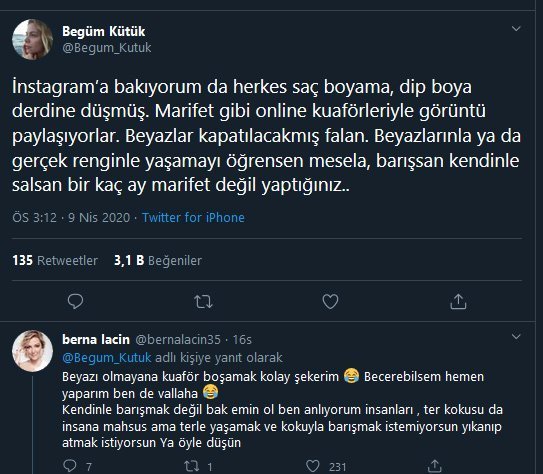Open berna lacin's profile picture
The width and height of the screenshot is (543, 474).
tap(33, 351)
